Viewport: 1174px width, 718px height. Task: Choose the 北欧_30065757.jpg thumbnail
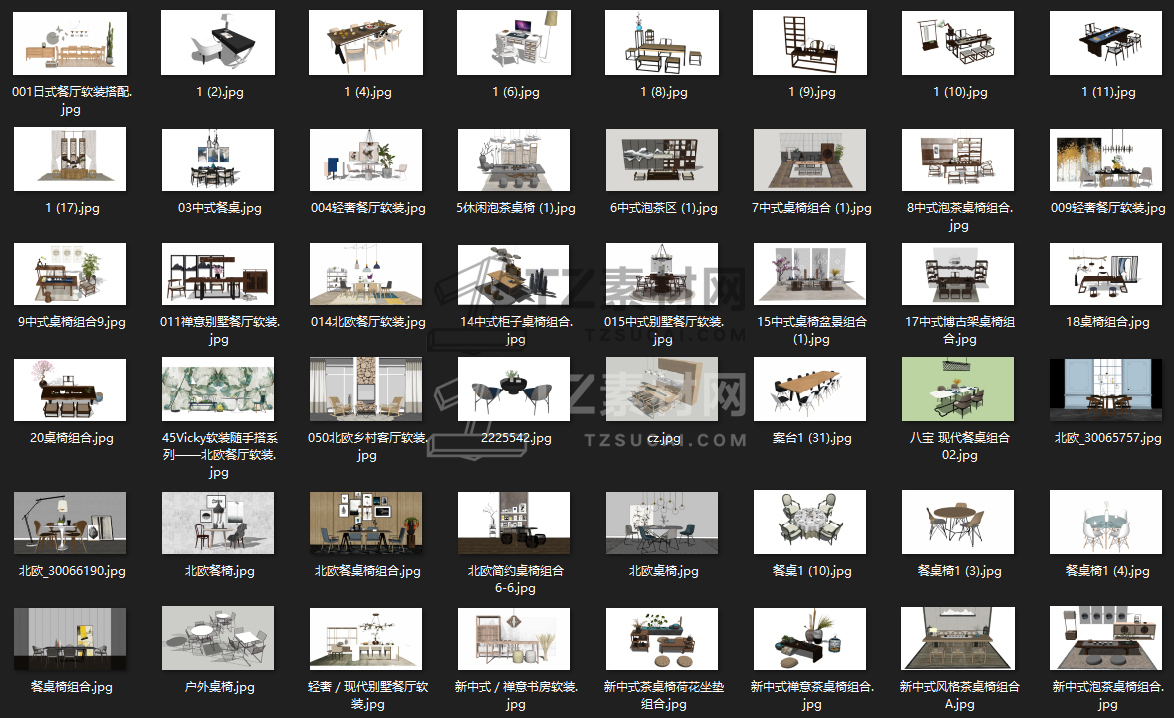[x=1107, y=389]
